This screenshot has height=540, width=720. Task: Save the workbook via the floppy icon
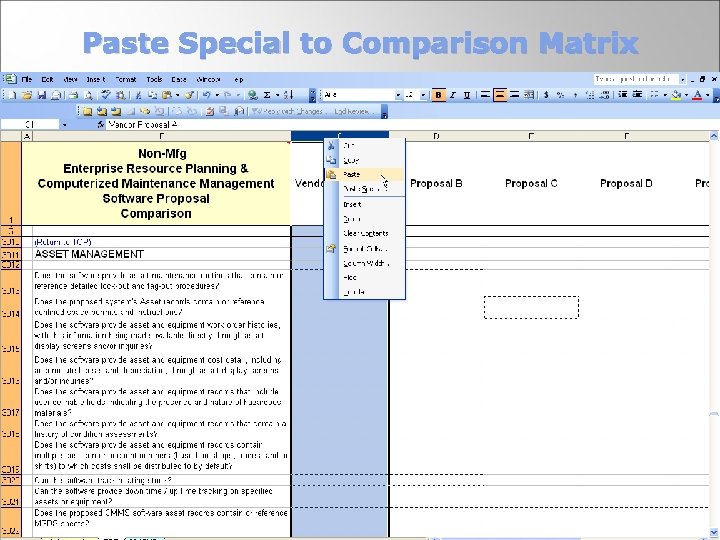[x=42, y=95]
